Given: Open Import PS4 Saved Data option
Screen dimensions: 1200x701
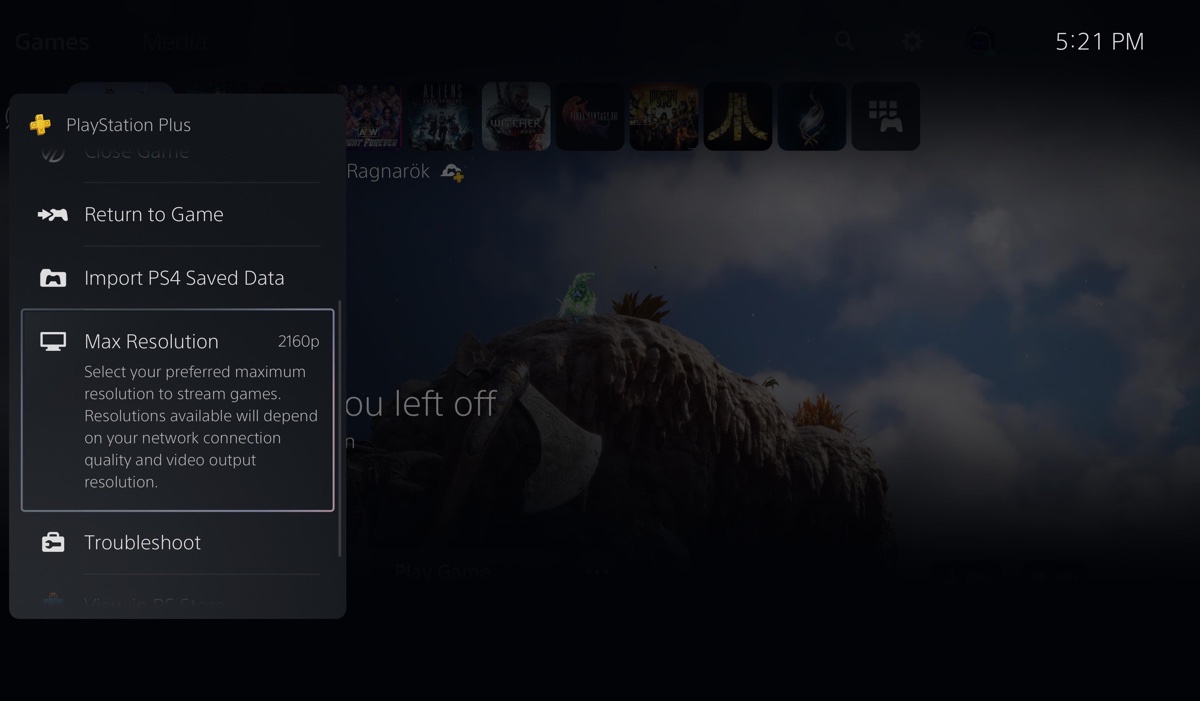Looking at the screenshot, I should click(178, 278).
